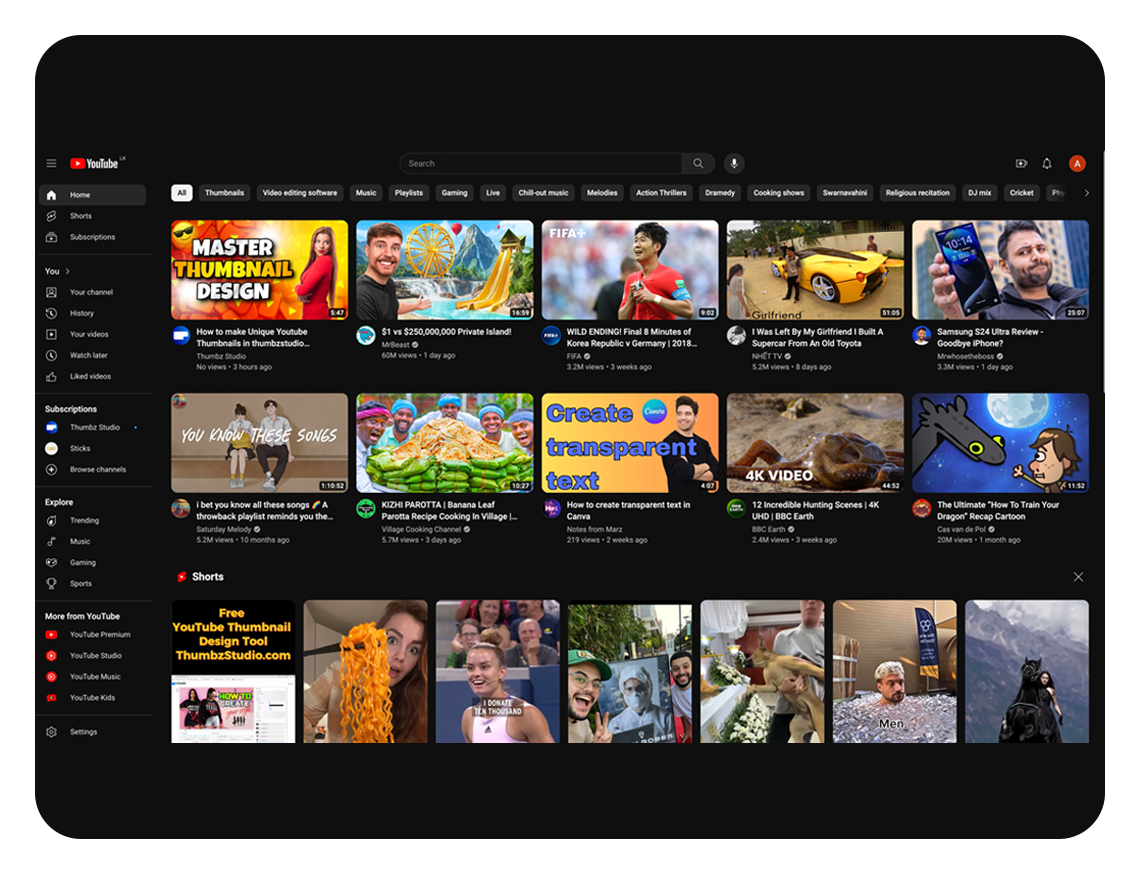Open the Saturday Melody channel avatar

pos(181,508)
